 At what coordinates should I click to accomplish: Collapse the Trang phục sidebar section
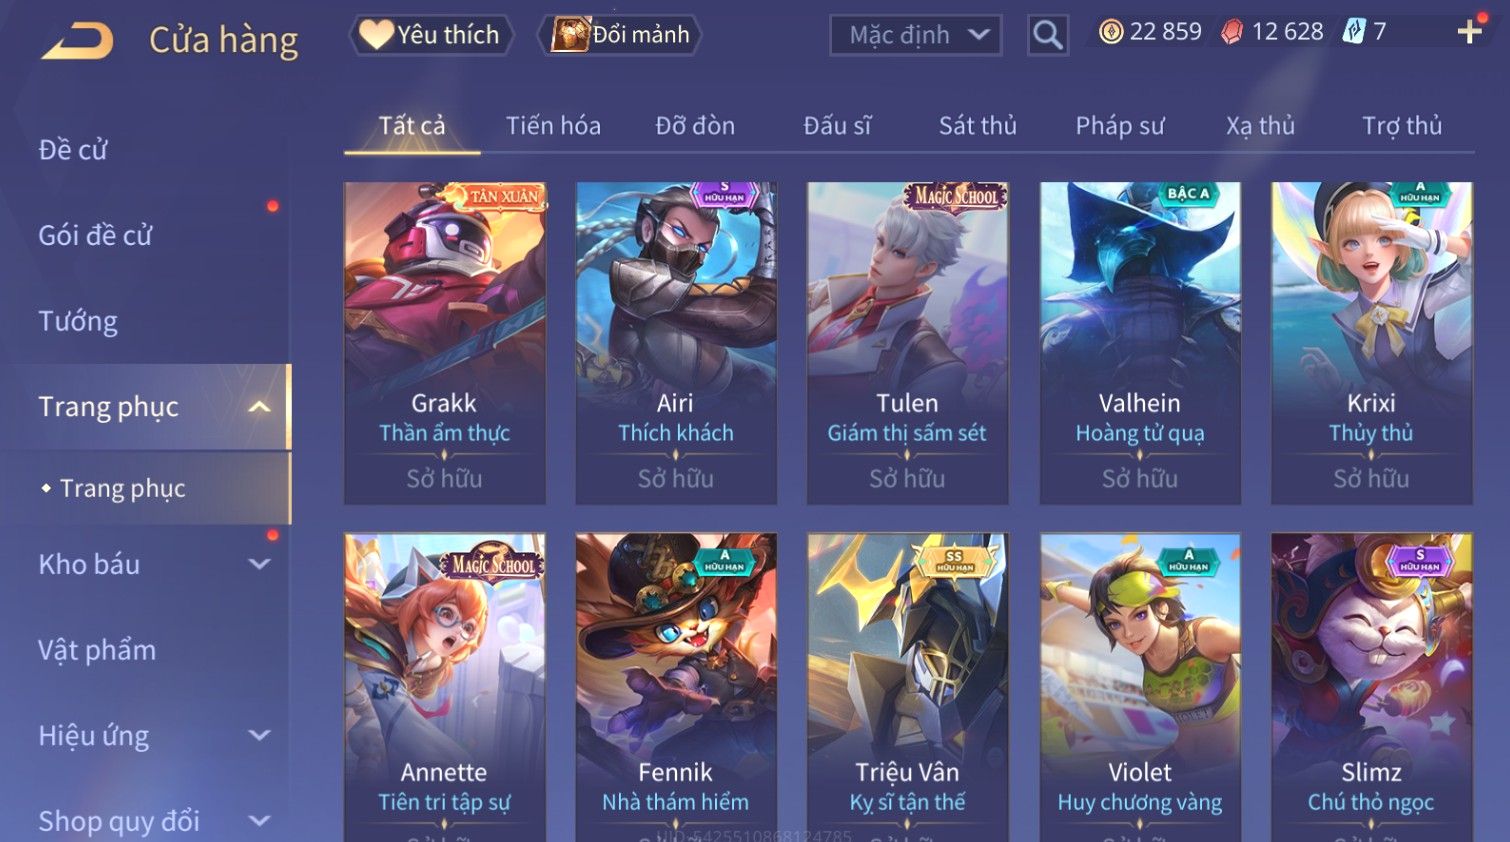click(x=259, y=407)
